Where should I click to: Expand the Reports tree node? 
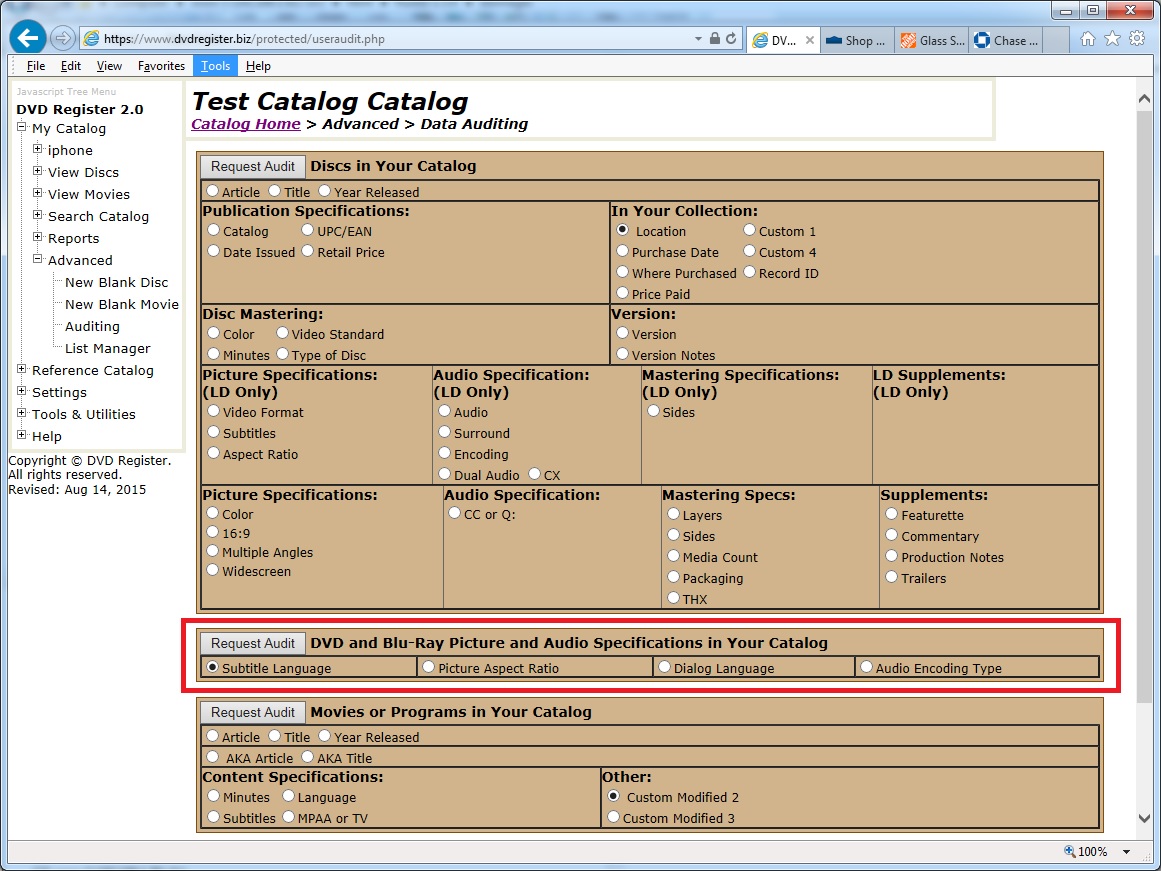click(x=38, y=237)
